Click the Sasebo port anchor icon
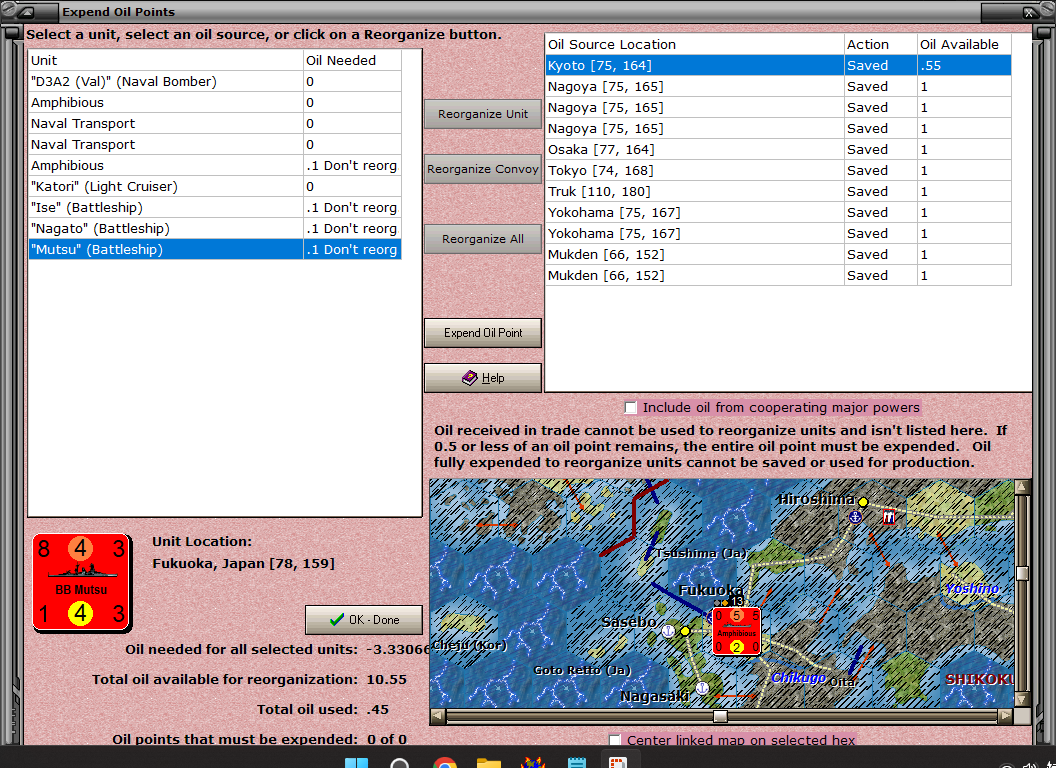Image resolution: width=1056 pixels, height=768 pixels. [x=668, y=631]
